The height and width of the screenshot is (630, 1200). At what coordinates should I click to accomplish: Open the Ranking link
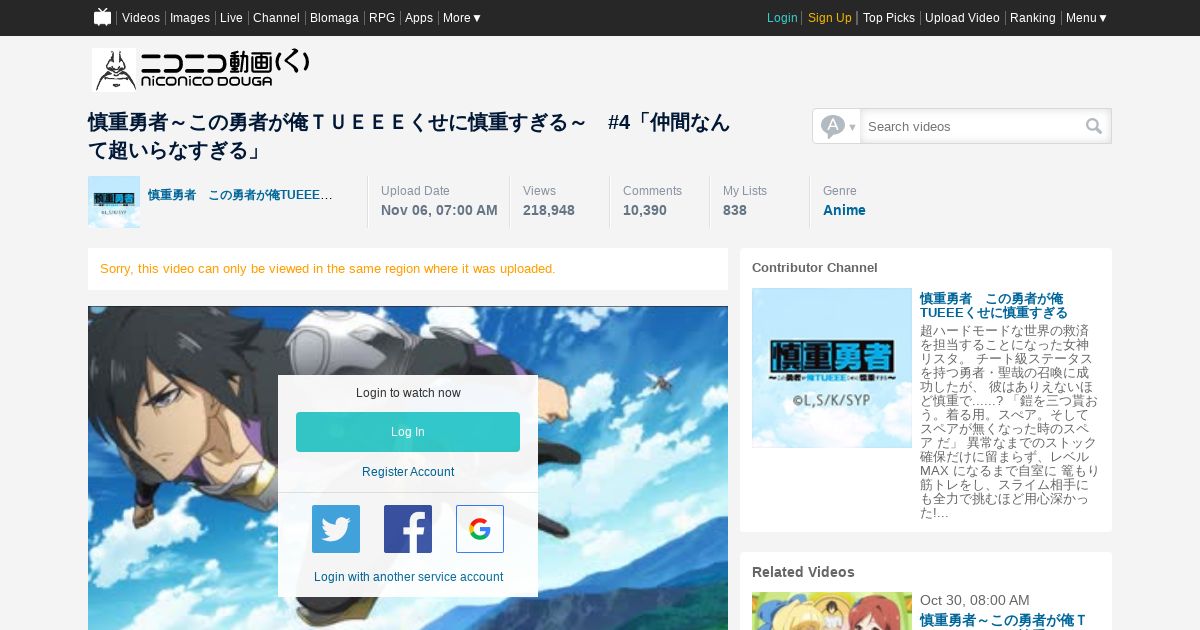click(1033, 18)
